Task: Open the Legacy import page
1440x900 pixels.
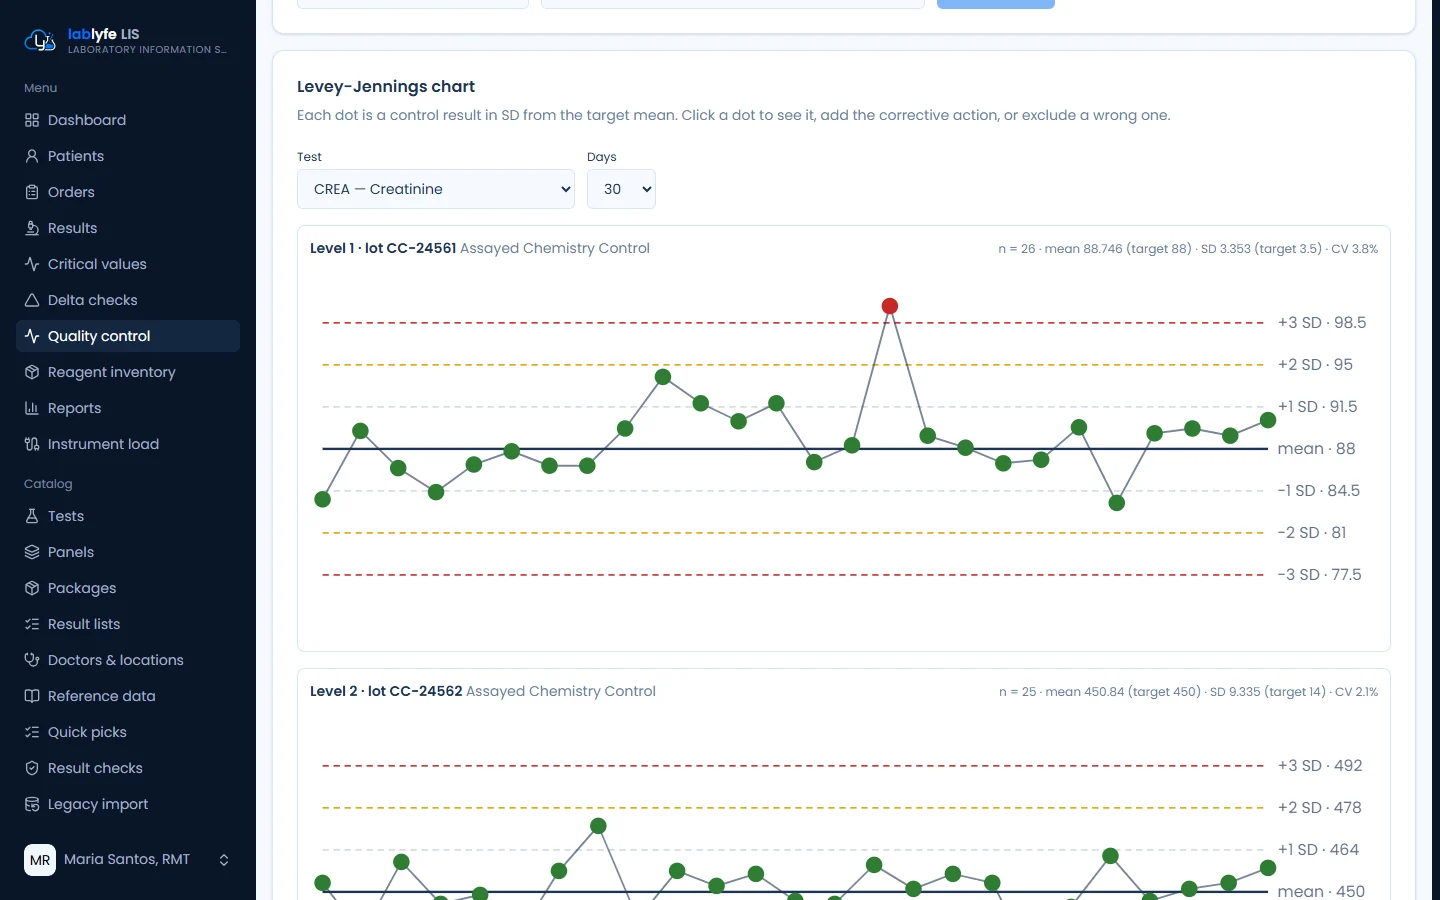Action: pyautogui.click(x=128, y=804)
